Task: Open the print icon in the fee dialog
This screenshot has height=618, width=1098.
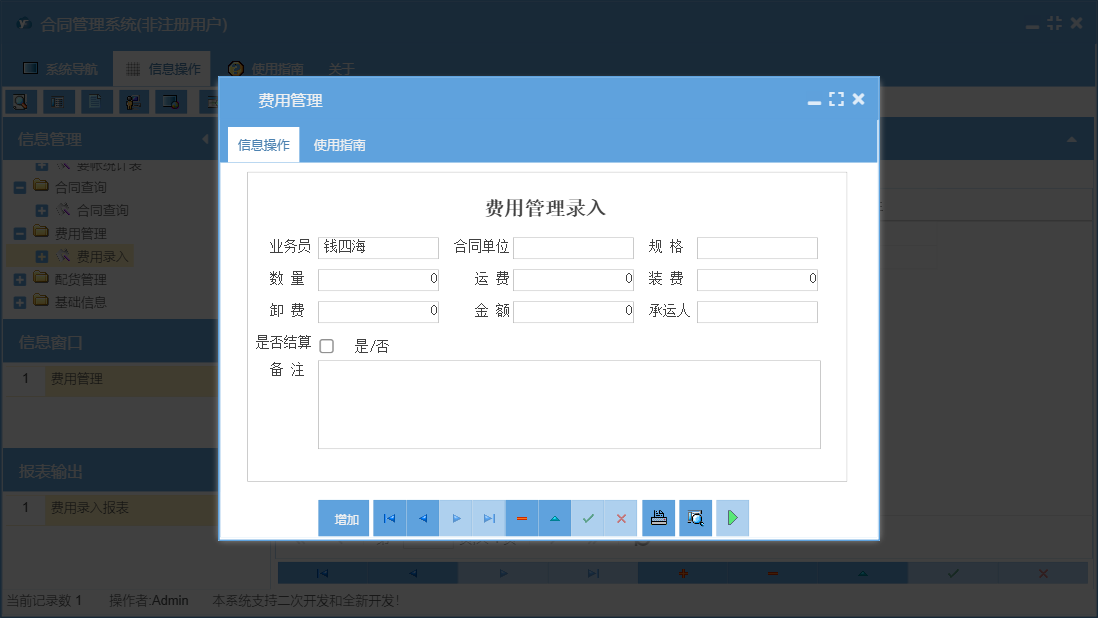Action: (658, 517)
